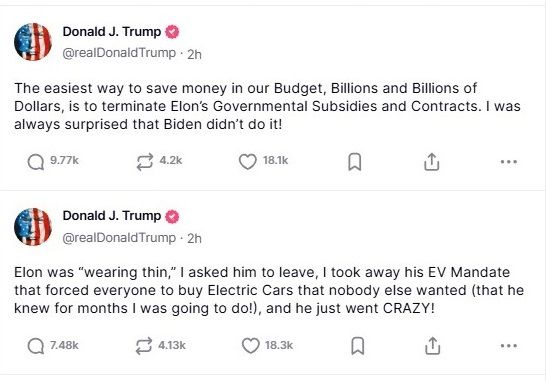
Task: Open @realDonaldTrump handle on the first post
Action: [119, 53]
